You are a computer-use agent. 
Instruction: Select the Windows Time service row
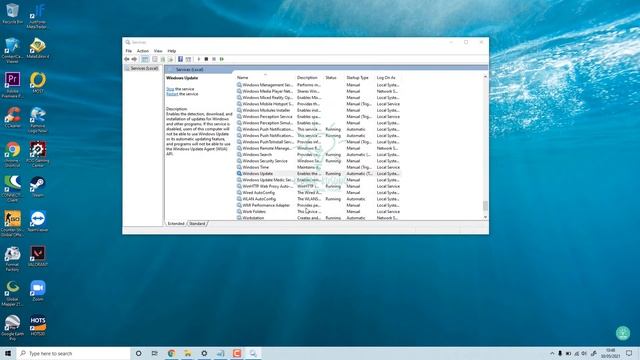pyautogui.click(x=318, y=167)
